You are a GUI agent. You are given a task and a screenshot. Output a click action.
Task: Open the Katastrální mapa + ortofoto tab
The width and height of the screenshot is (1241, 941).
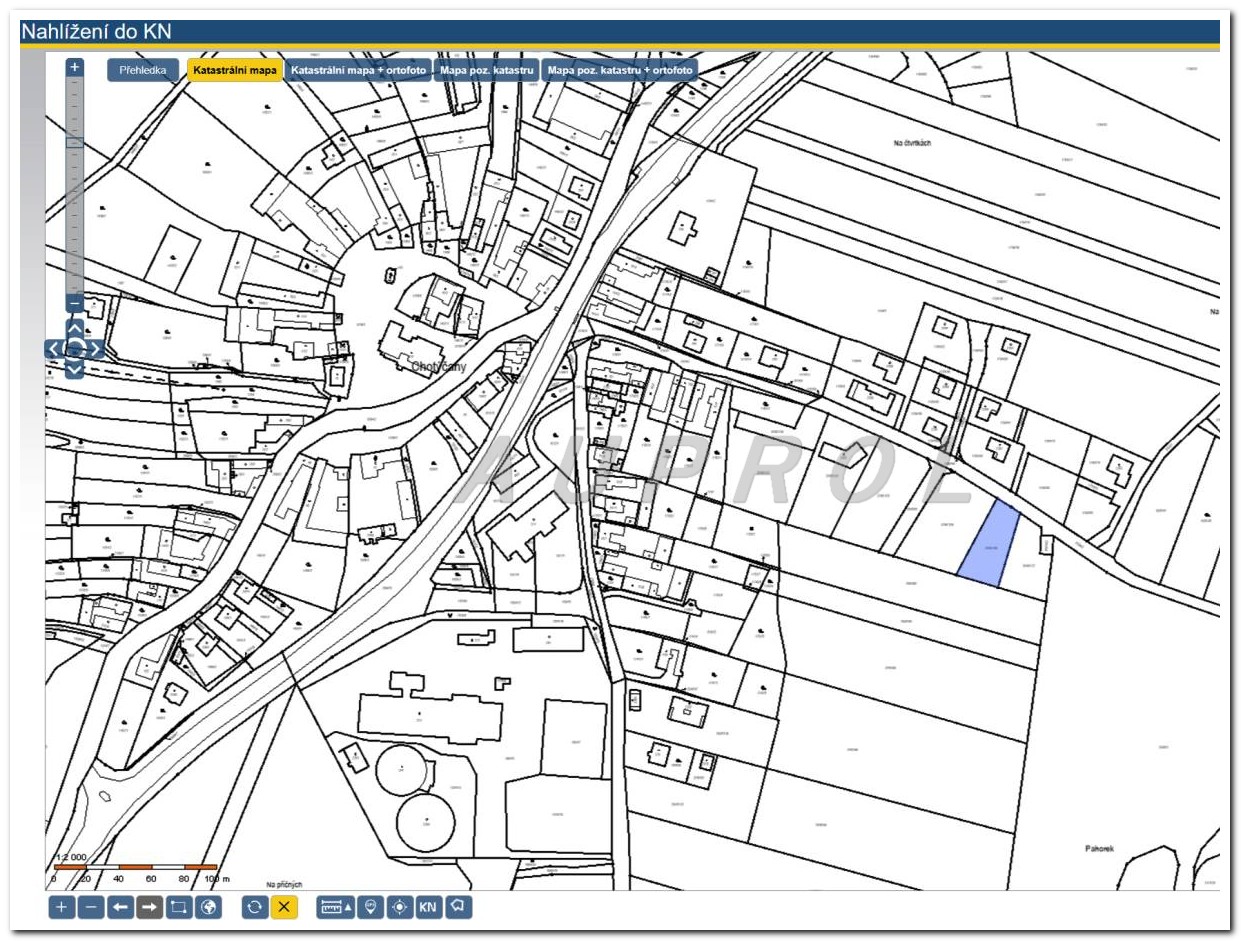359,71
